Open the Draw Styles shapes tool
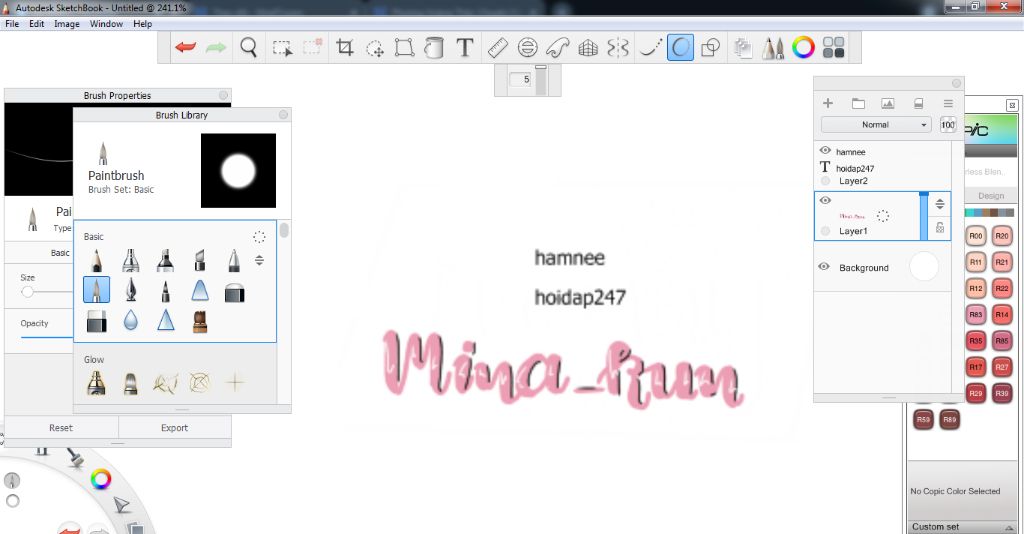 710,48
